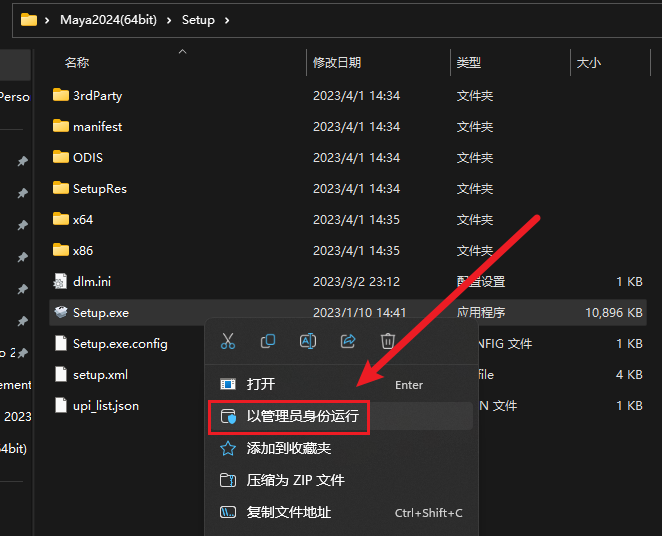The height and width of the screenshot is (536, 662).
Task: Sort by 名称 column header
Action: click(x=77, y=63)
